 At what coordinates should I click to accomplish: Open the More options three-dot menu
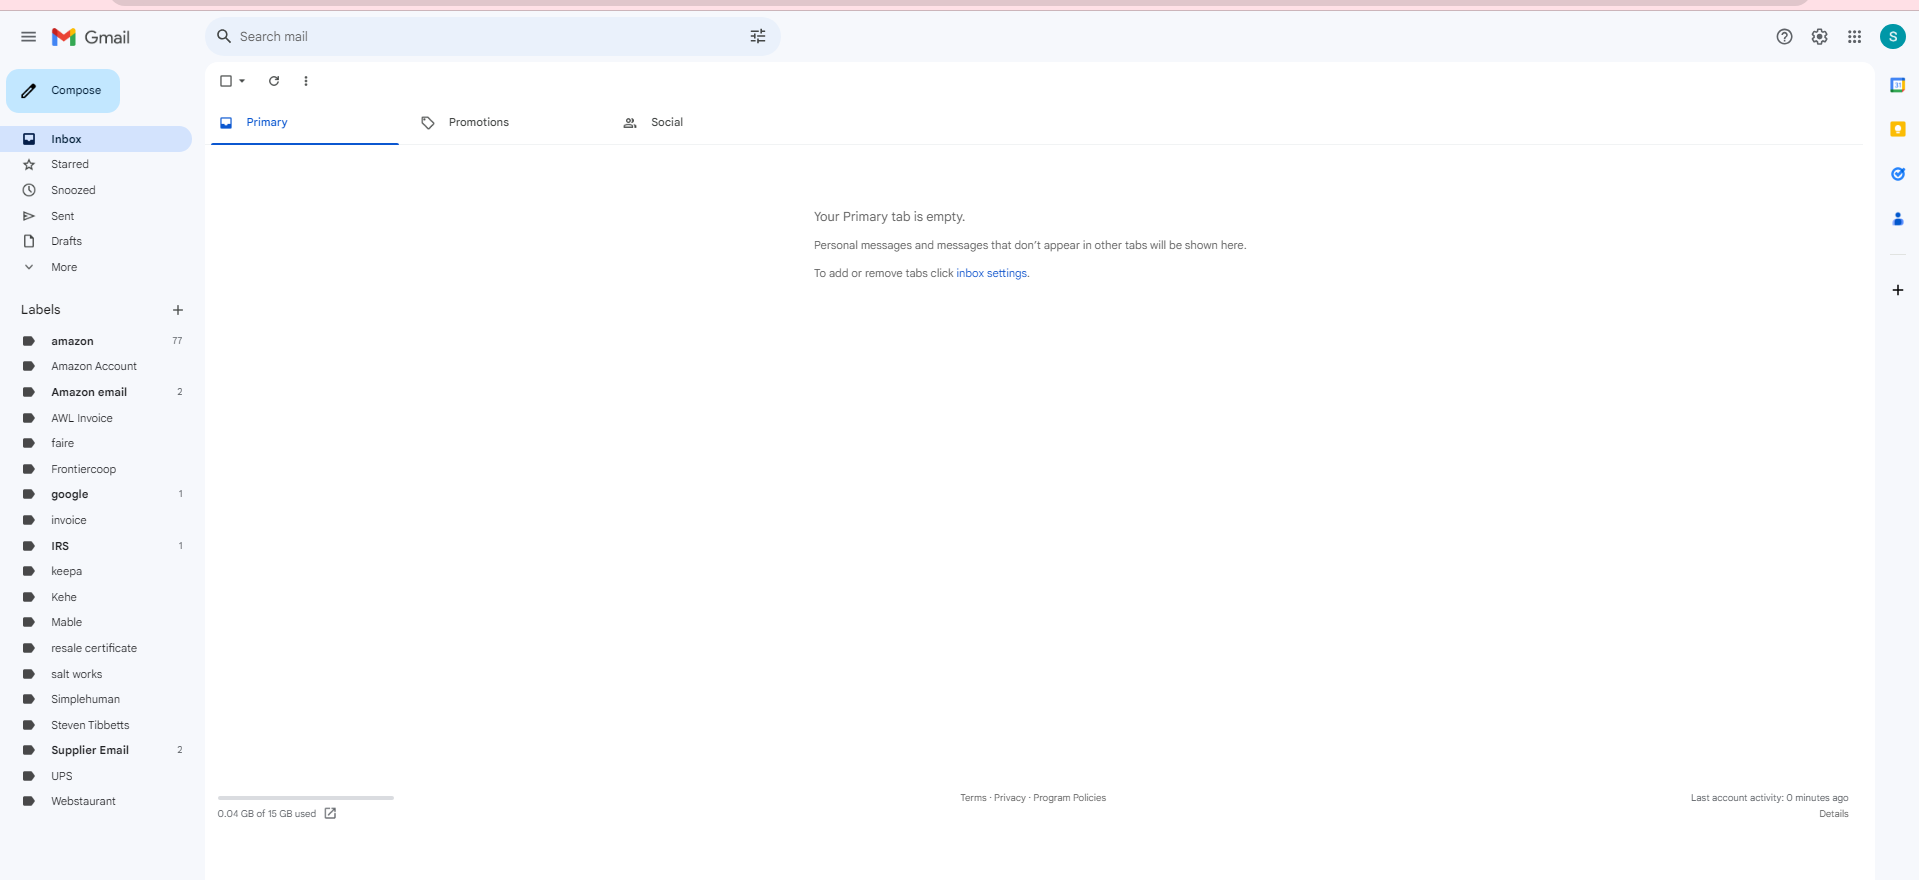click(x=306, y=81)
